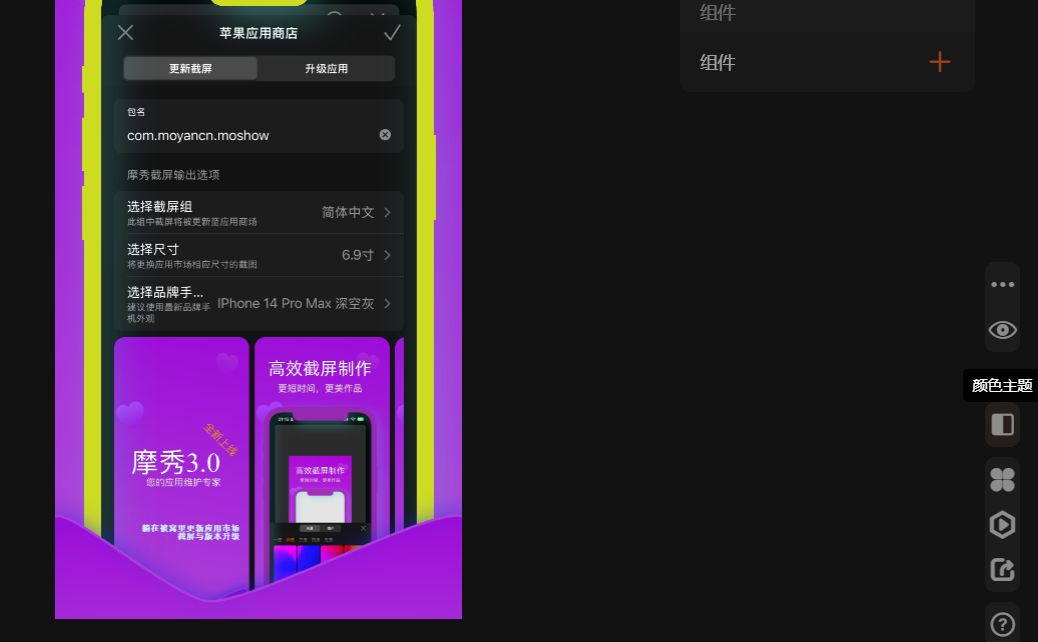Switch to the 更新截屏 tab

[x=191, y=68]
